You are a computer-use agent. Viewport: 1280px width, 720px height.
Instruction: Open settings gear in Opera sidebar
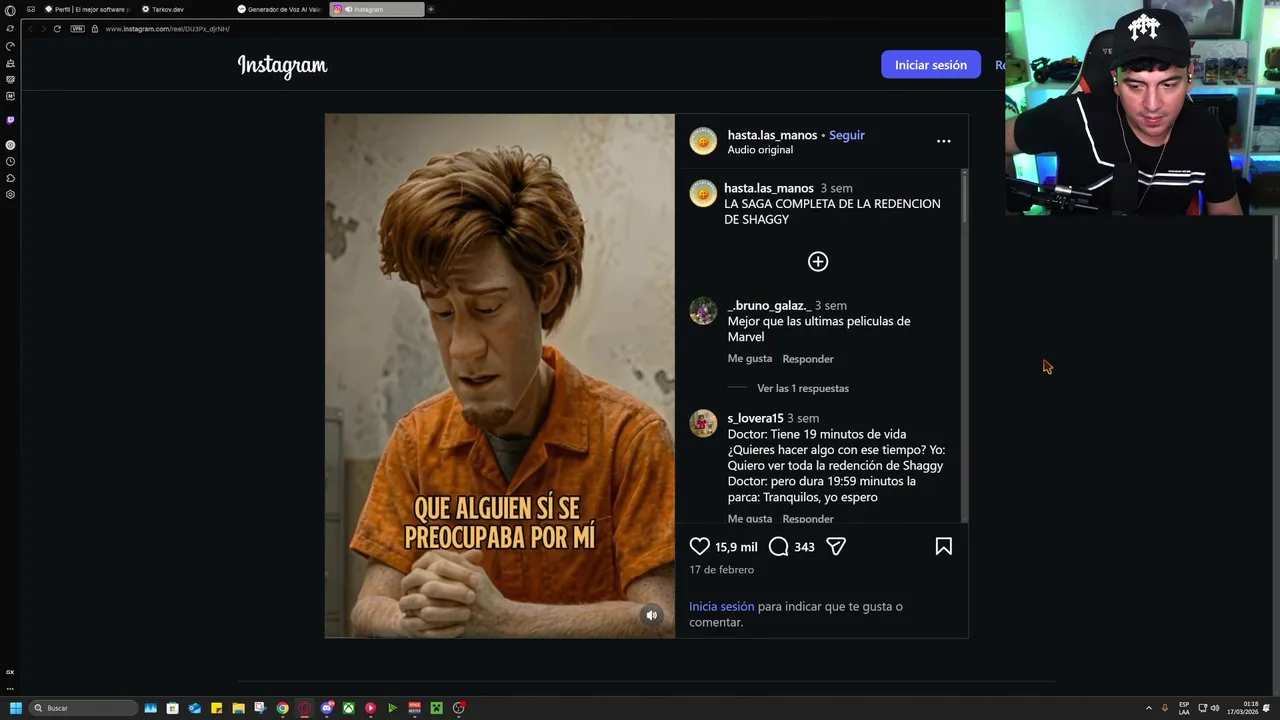pyautogui.click(x=10, y=194)
